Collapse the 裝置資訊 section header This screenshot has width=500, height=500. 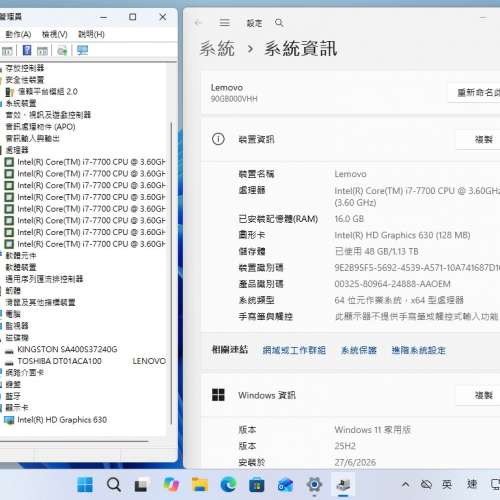point(351,139)
